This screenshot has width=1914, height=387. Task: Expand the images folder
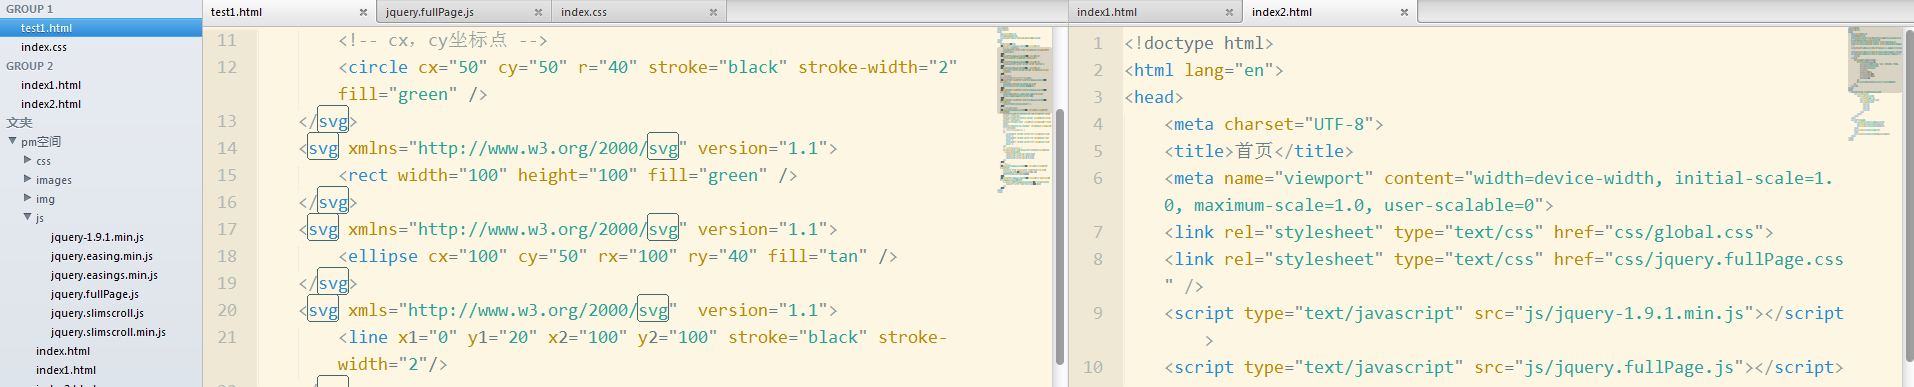27,179
